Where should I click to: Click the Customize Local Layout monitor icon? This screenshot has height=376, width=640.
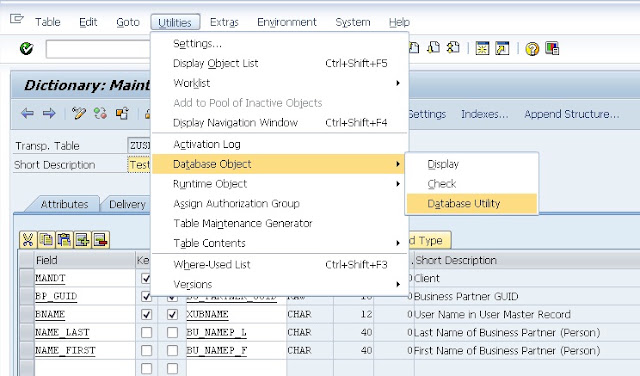pos(552,49)
